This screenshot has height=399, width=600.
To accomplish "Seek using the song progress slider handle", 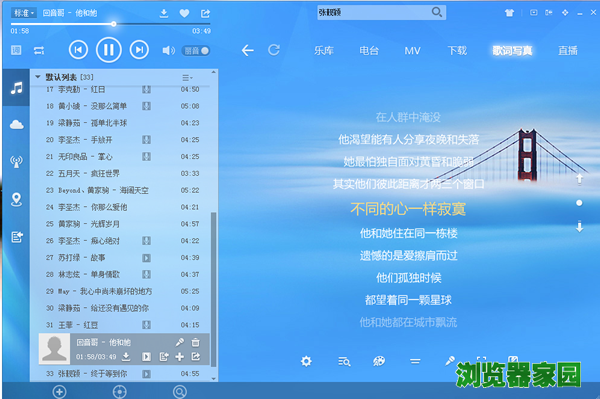I will coord(114,24).
